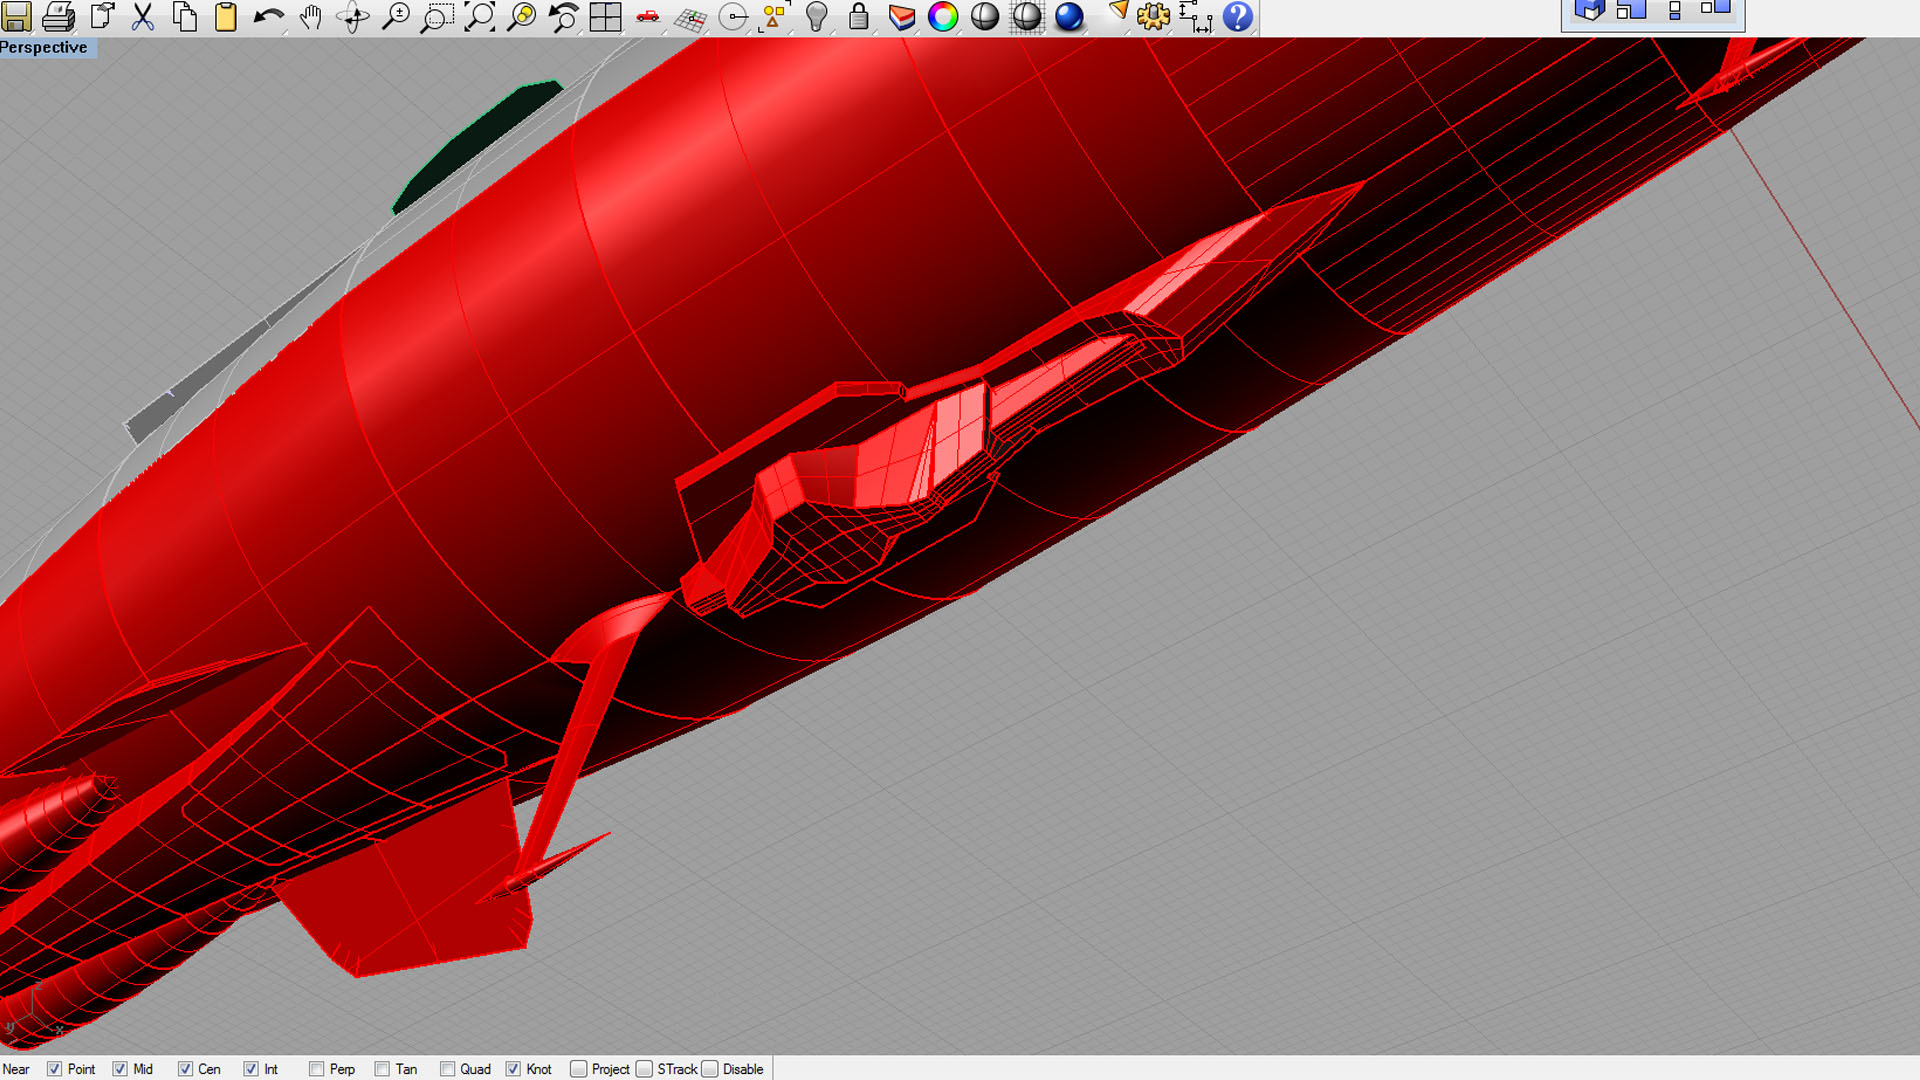Open Options with the gear icon
This screenshot has width=1920, height=1080.
coord(1154,16)
